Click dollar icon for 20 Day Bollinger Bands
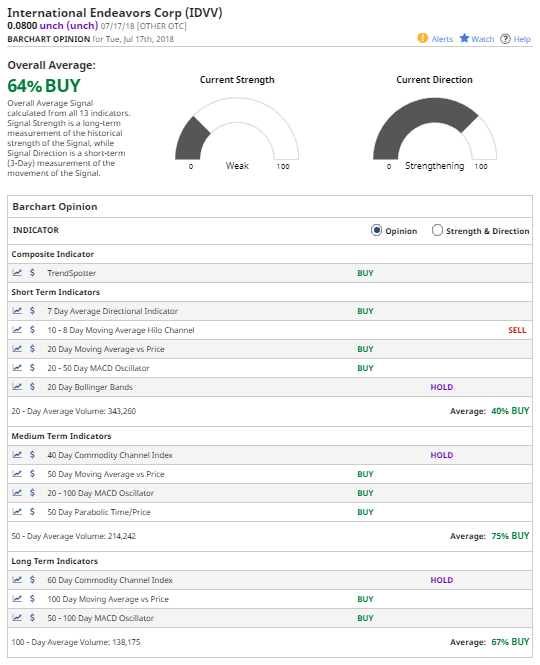 click(x=32, y=387)
